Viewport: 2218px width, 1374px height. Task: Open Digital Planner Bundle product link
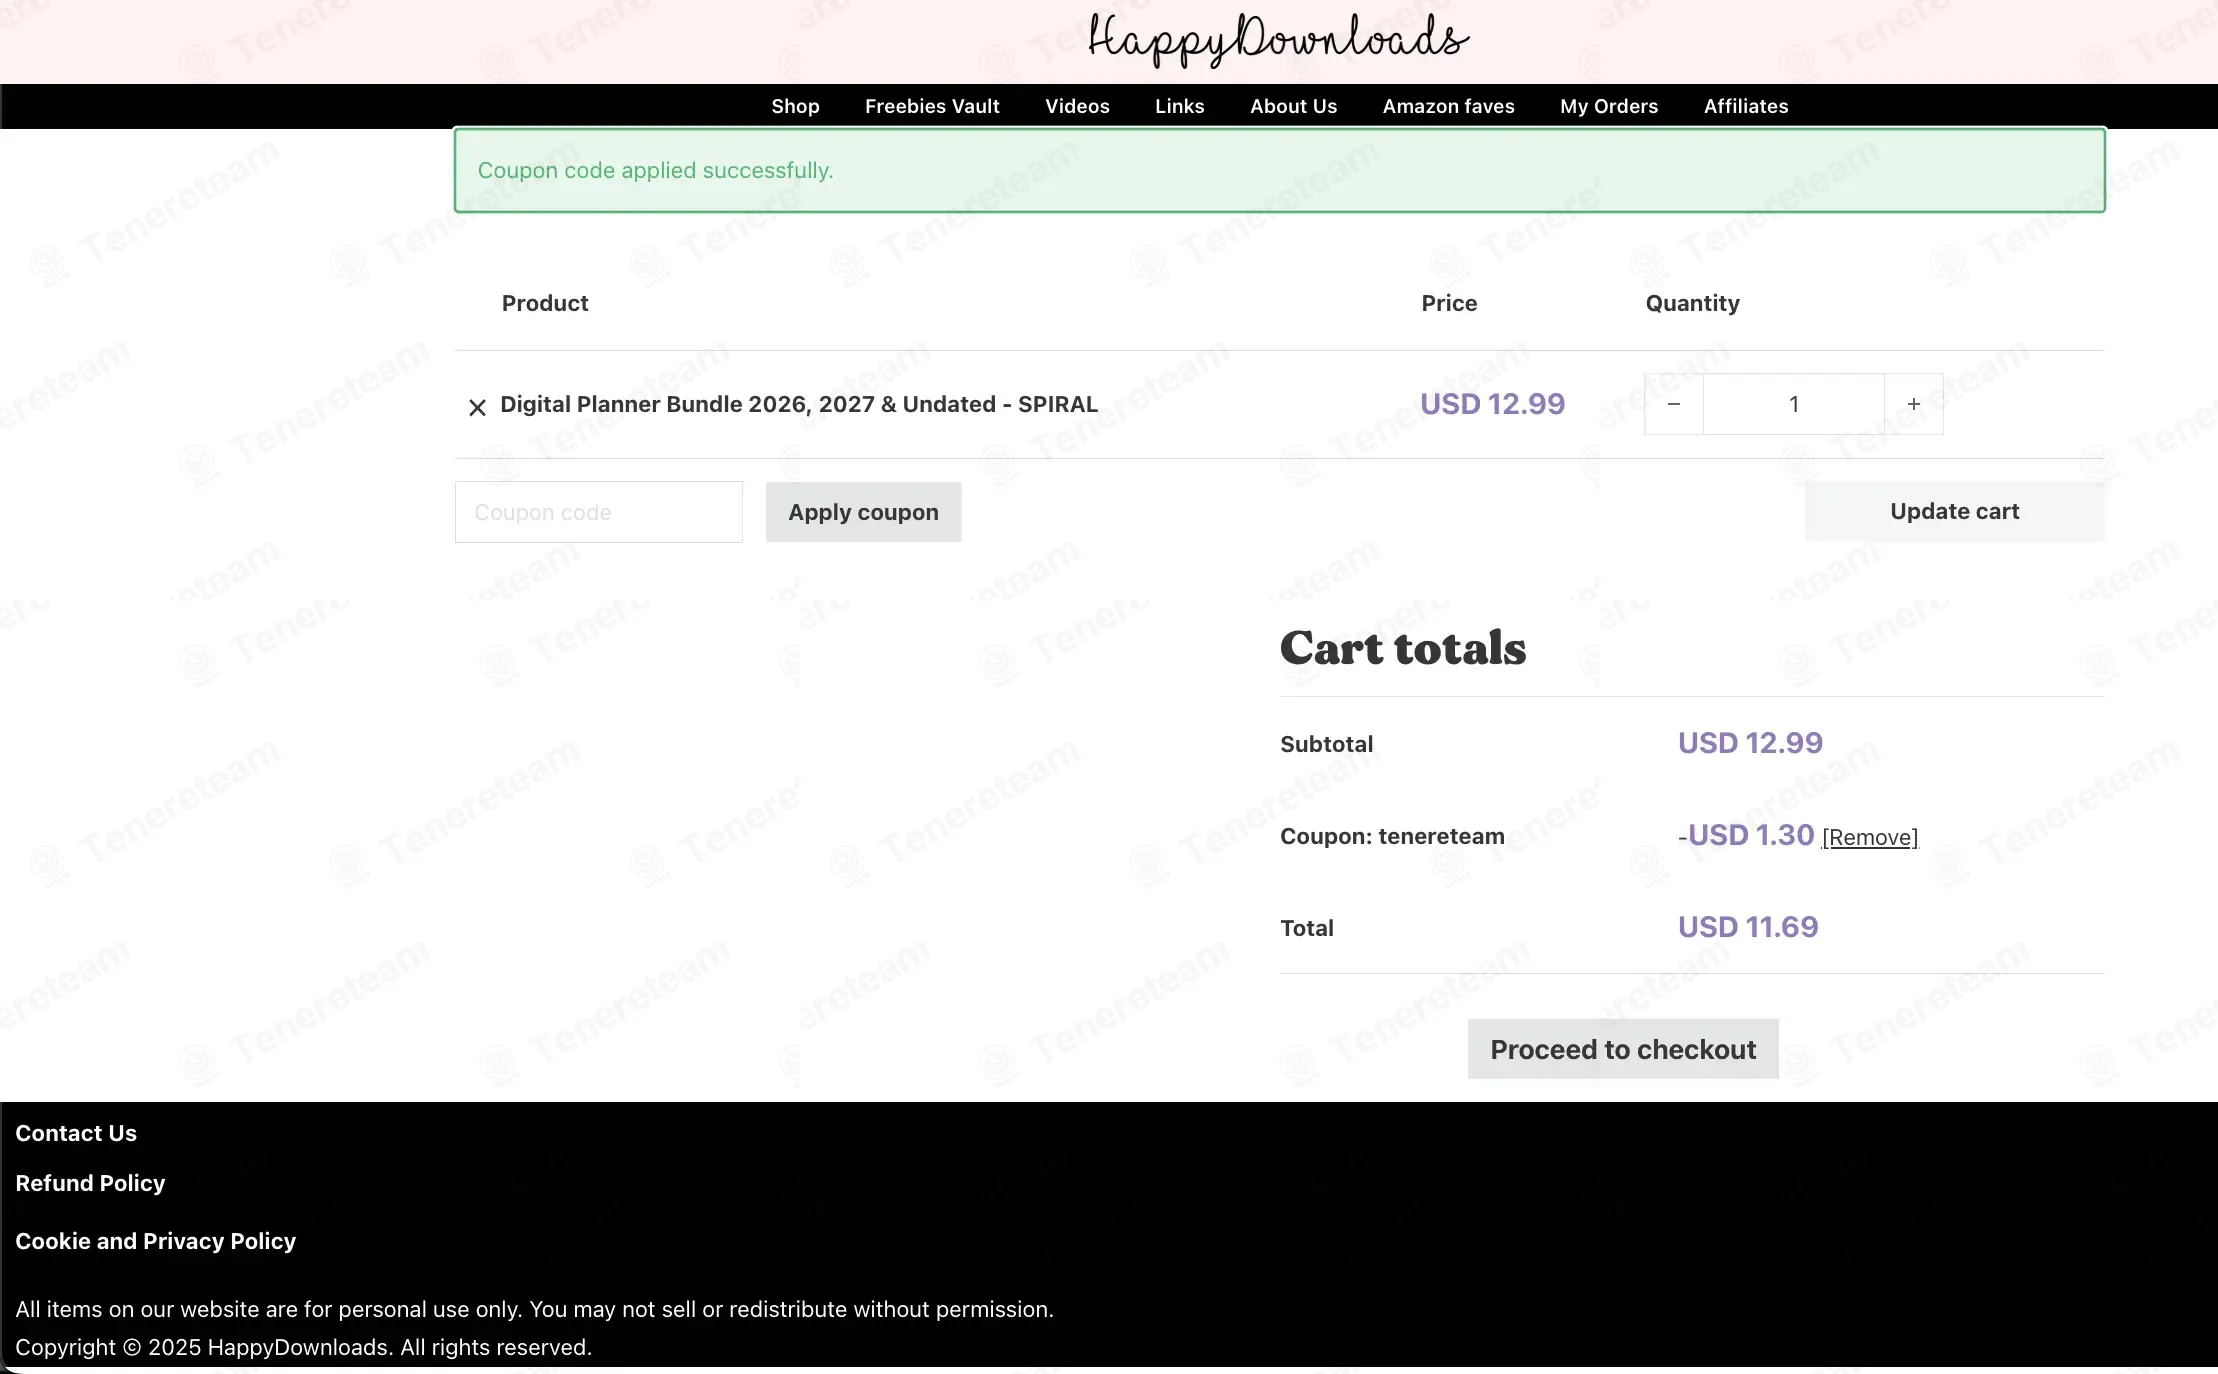799,404
